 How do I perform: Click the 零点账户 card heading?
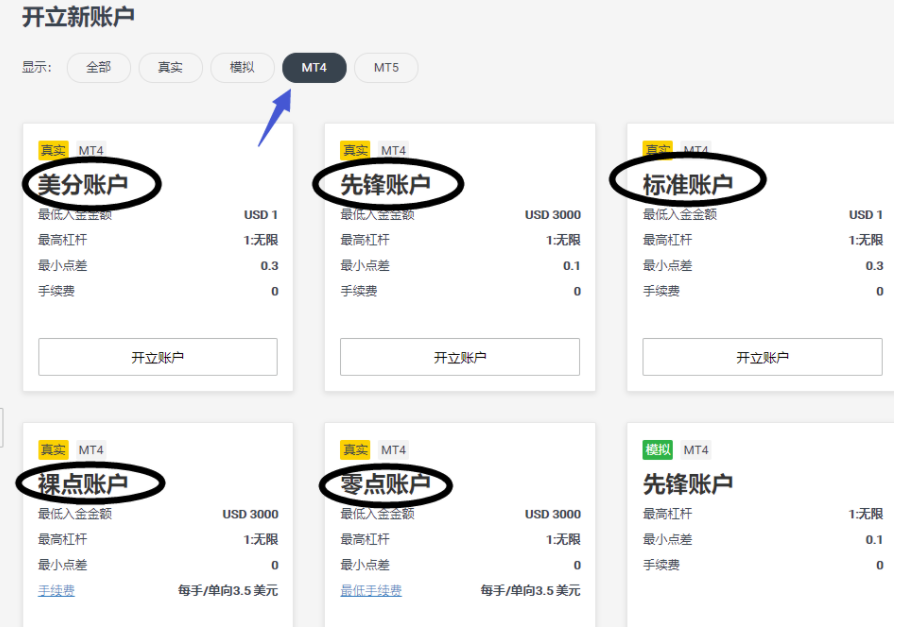pos(385,483)
